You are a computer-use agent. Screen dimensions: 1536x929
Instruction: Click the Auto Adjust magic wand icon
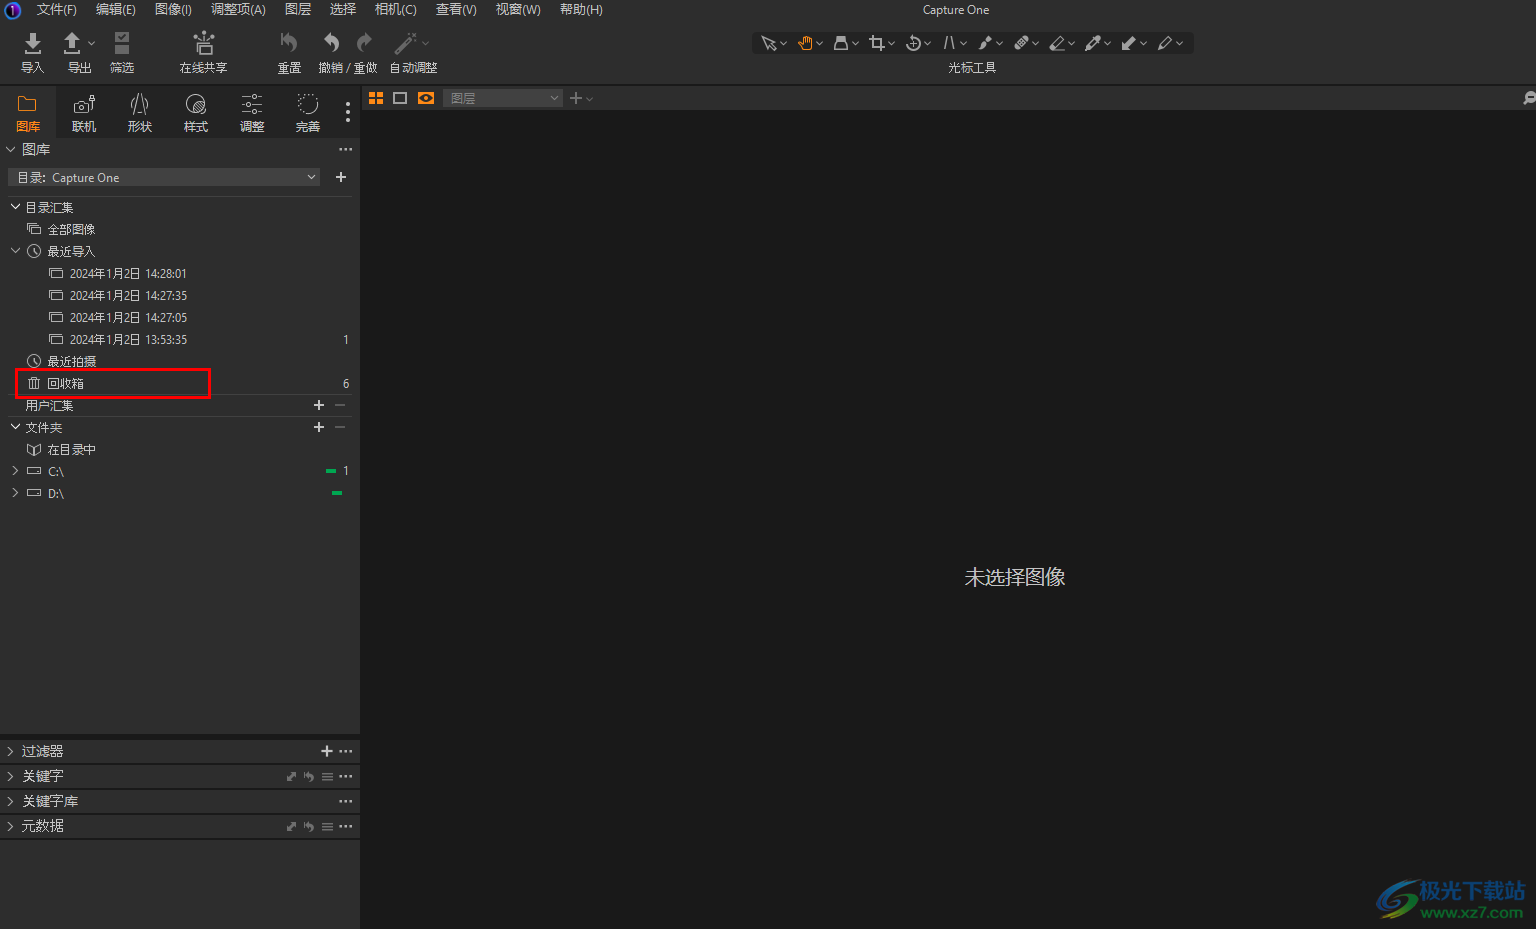[405, 43]
